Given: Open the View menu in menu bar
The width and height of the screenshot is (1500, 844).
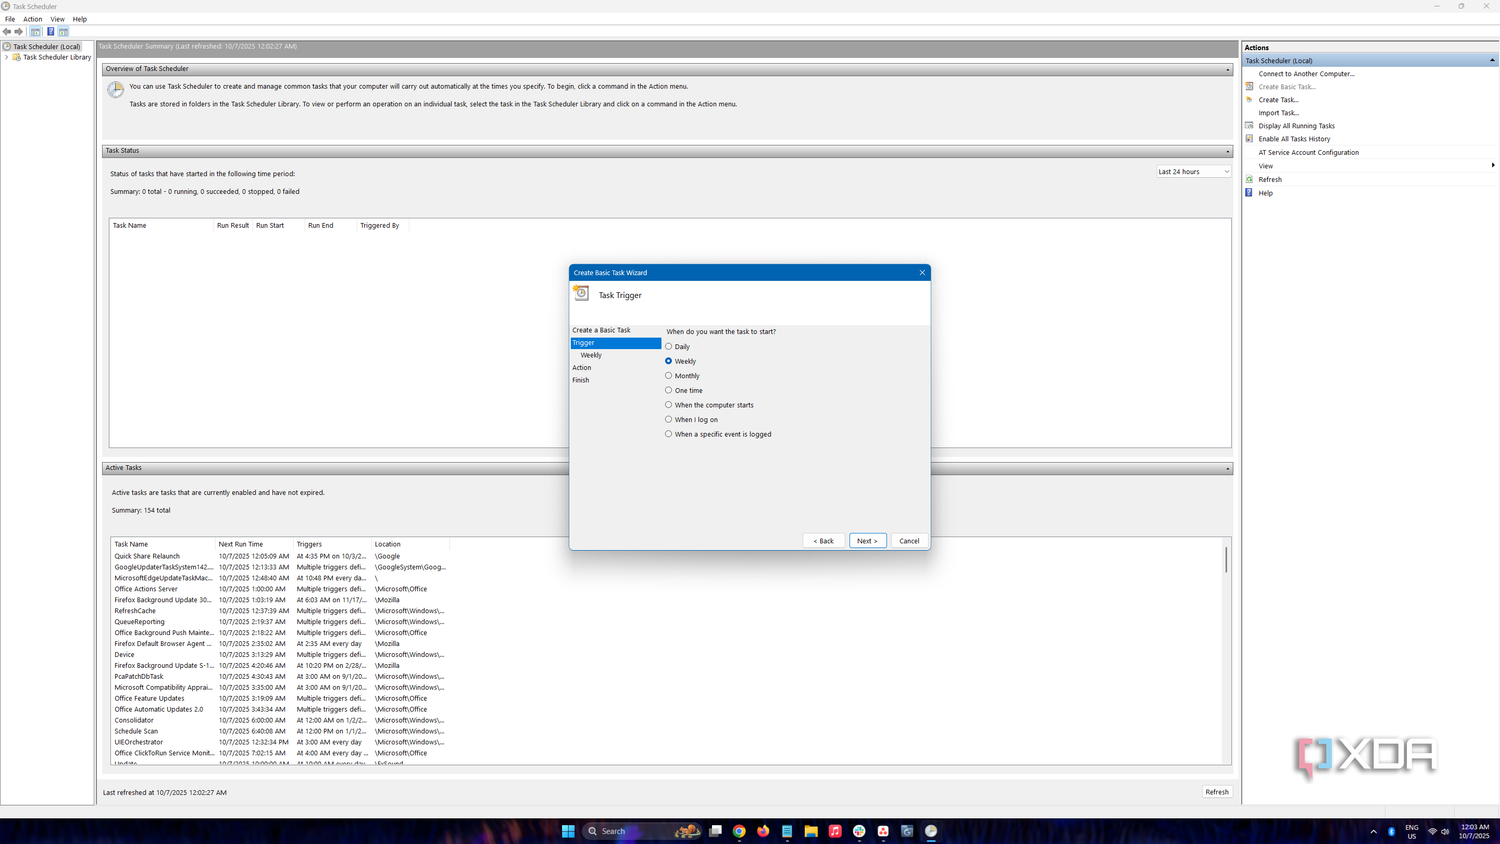Looking at the screenshot, I should point(58,19).
